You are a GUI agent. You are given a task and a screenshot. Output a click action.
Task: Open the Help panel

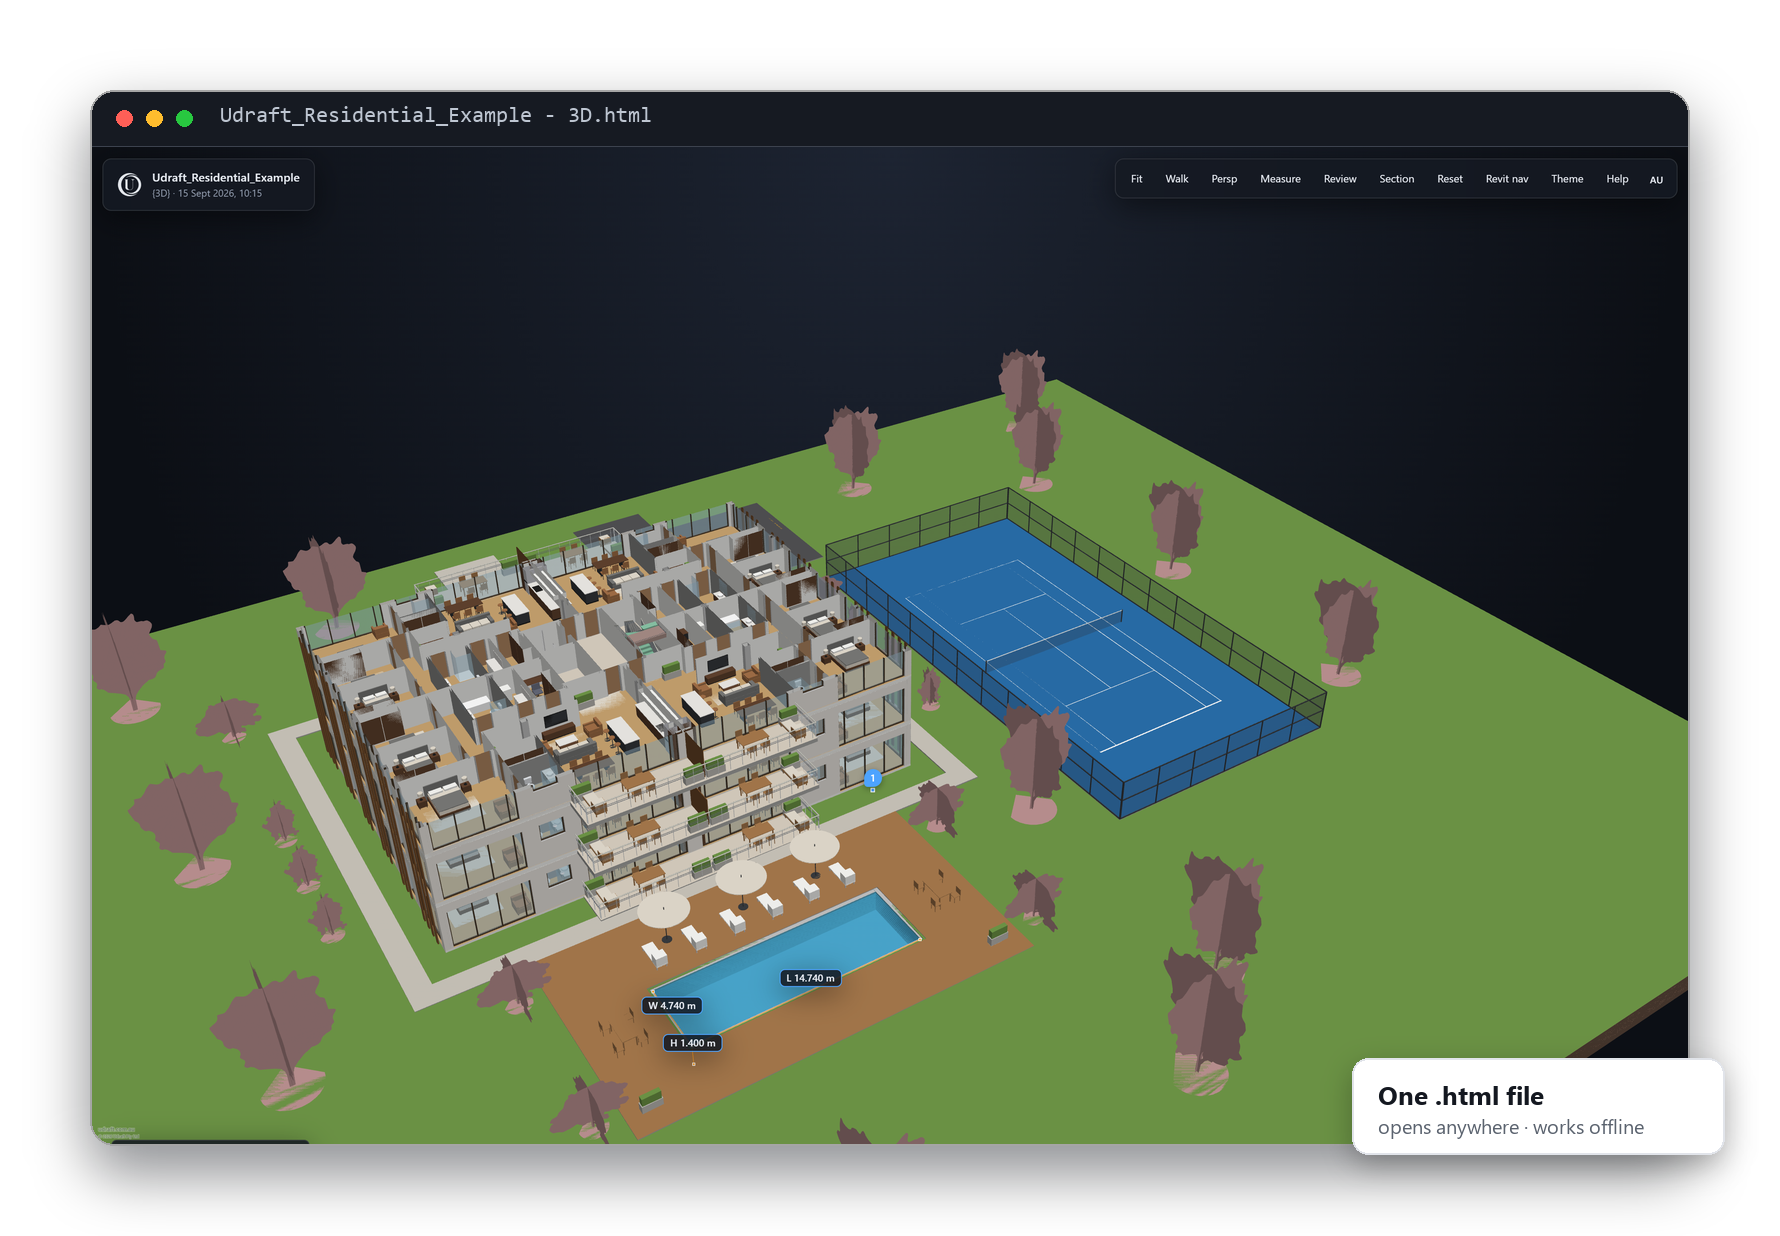tap(1617, 179)
